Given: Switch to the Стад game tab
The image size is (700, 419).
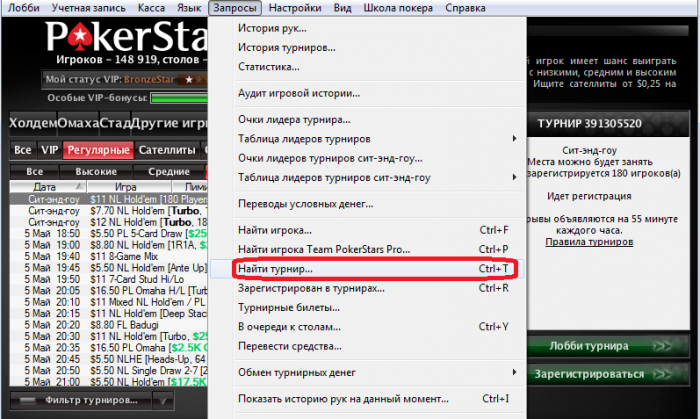Looking at the screenshot, I should (115, 123).
